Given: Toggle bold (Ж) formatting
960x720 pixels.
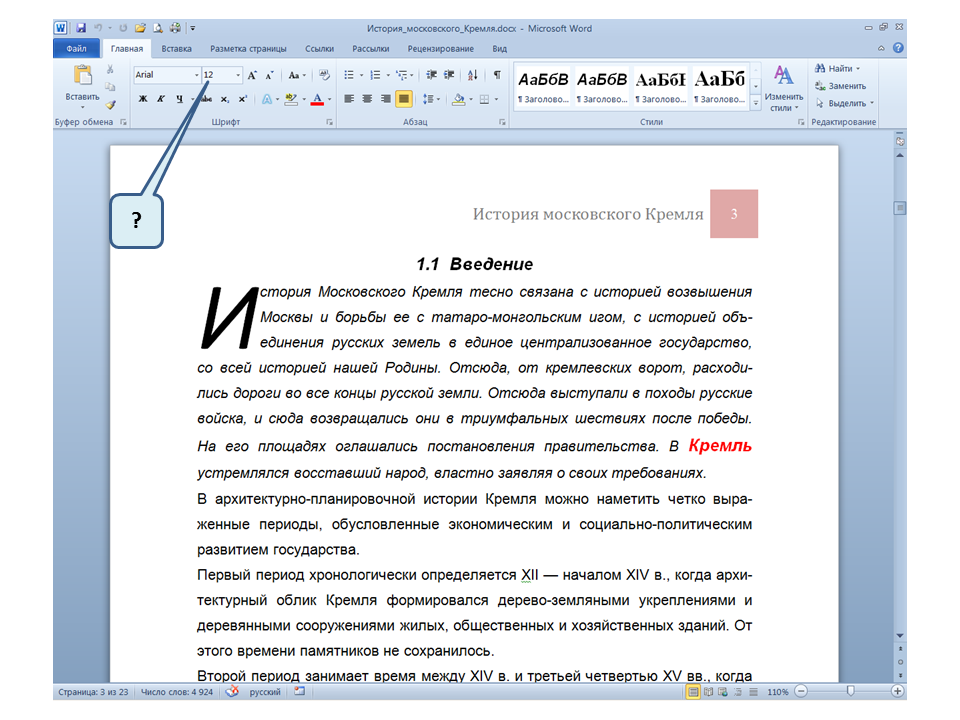Looking at the screenshot, I should coord(143,99).
